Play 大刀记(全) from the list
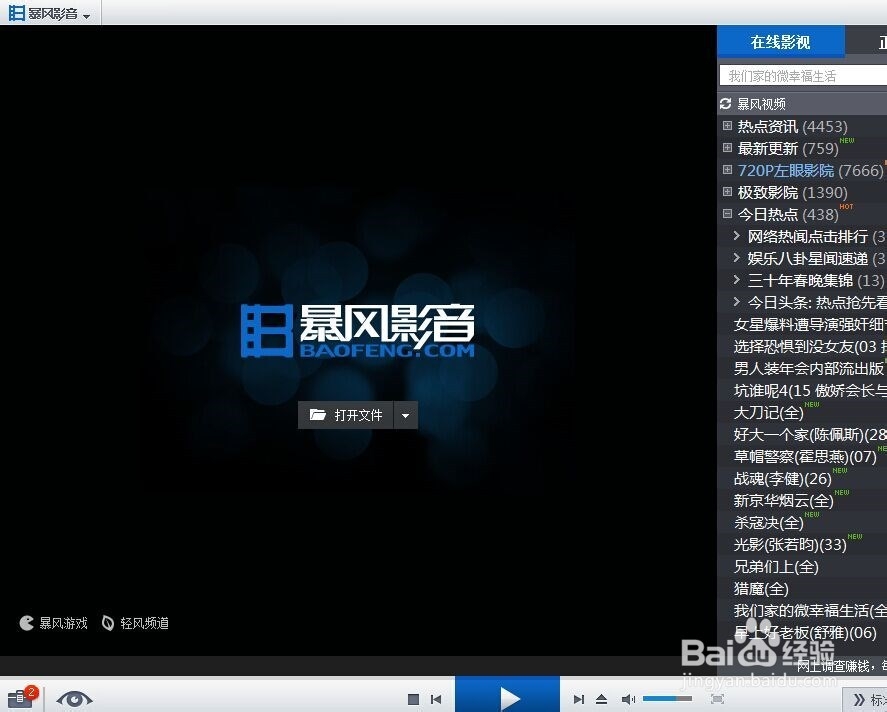The width and height of the screenshot is (887, 712). (769, 412)
